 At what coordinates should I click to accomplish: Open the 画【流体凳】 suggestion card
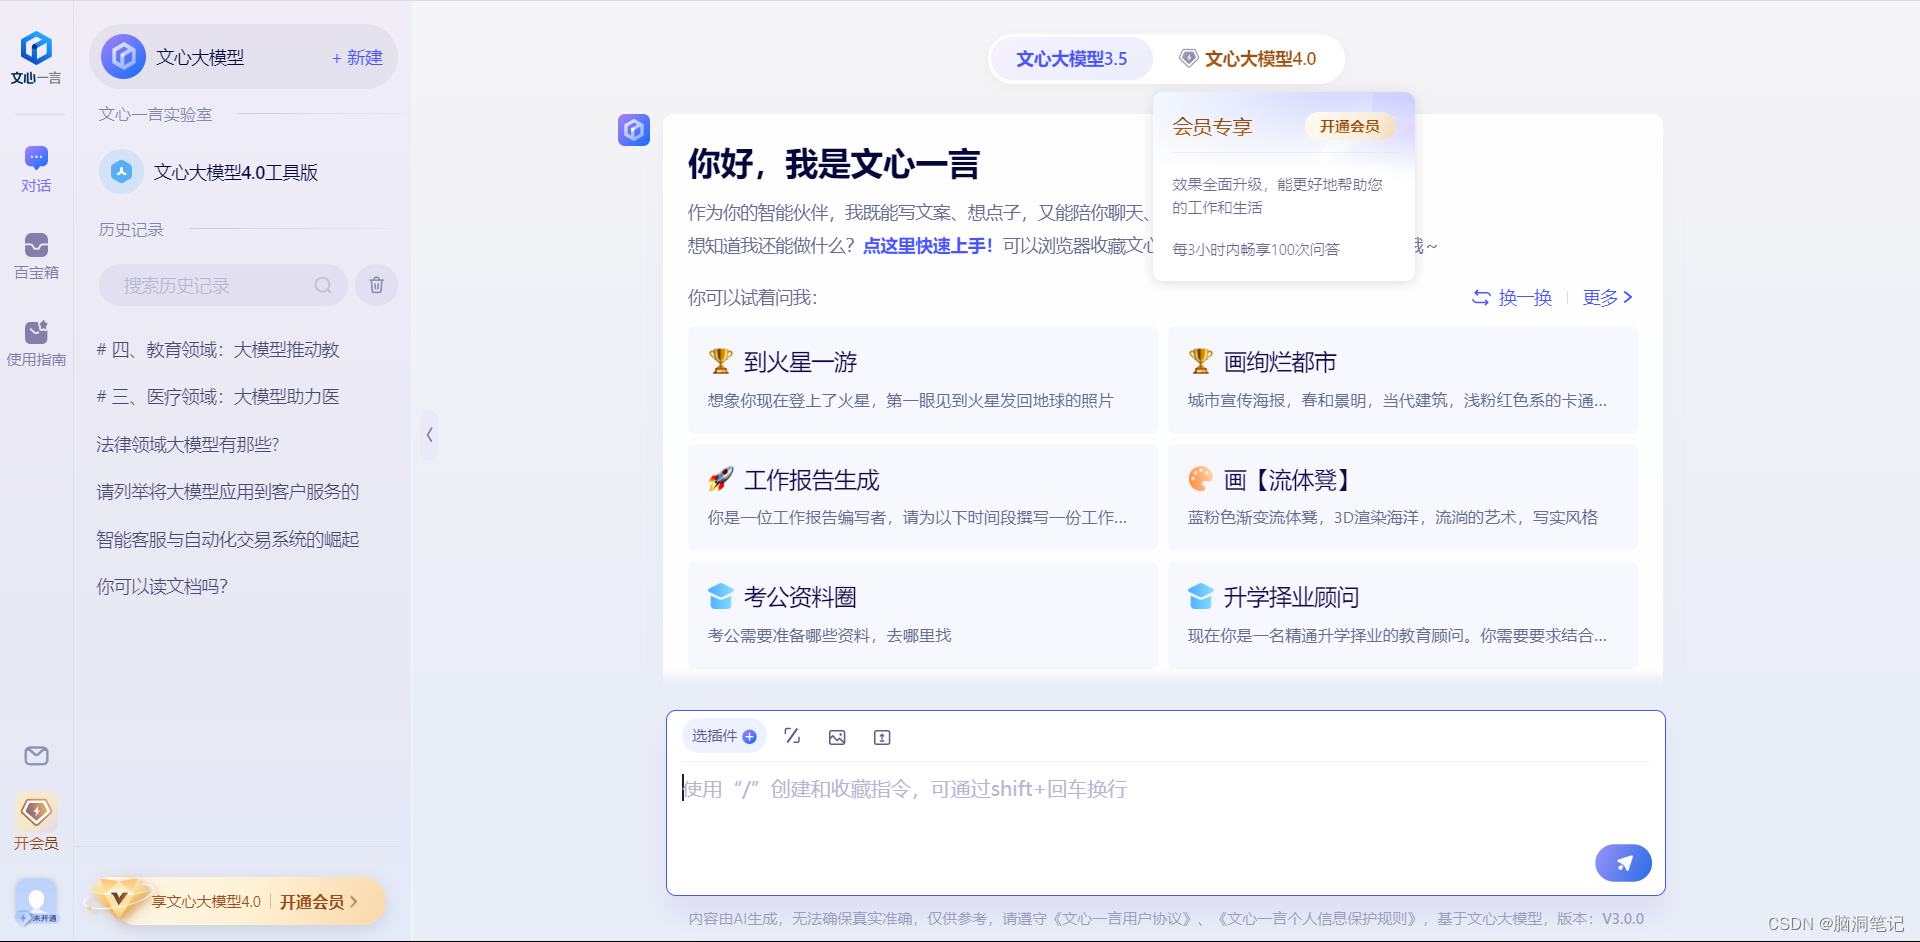[x=1402, y=497]
